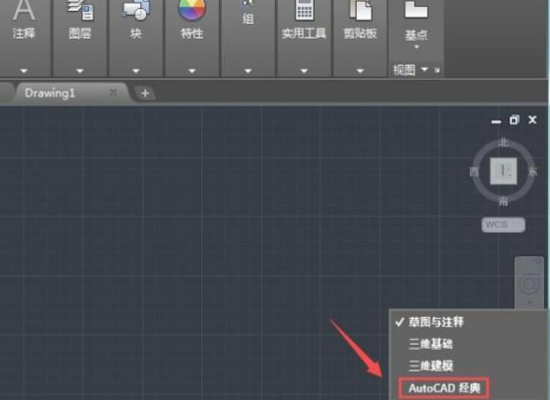Expand the 注释 panel dropdown arrow
This screenshot has width=550, height=400.
point(24,71)
